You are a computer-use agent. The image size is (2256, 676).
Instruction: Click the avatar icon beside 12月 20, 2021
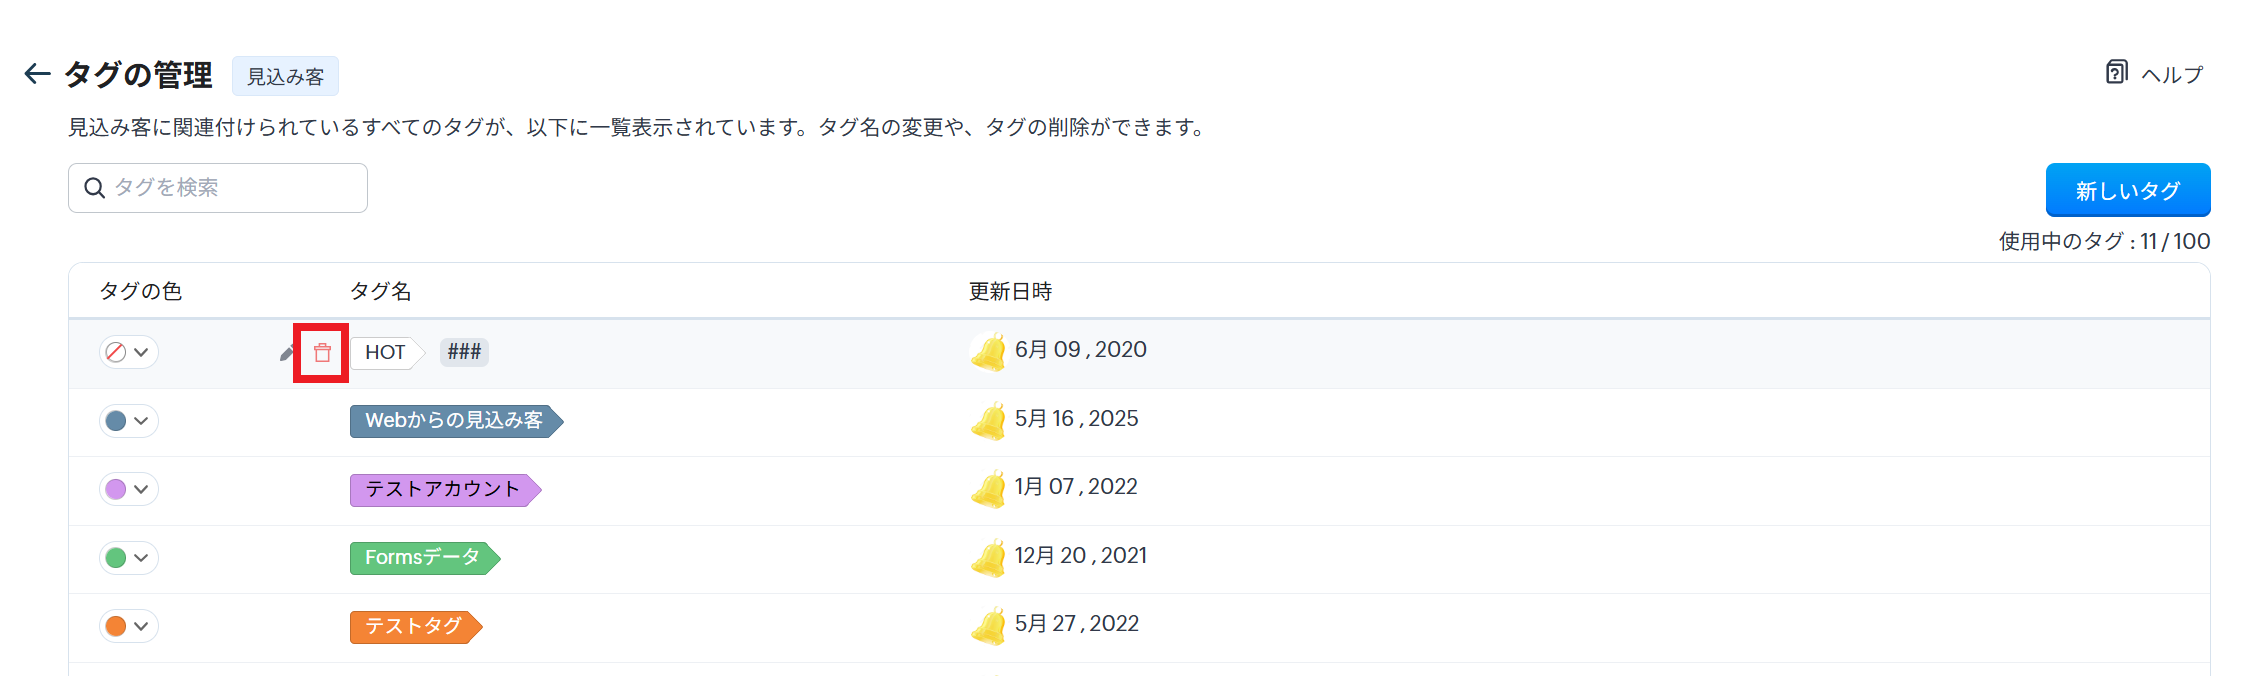(988, 558)
